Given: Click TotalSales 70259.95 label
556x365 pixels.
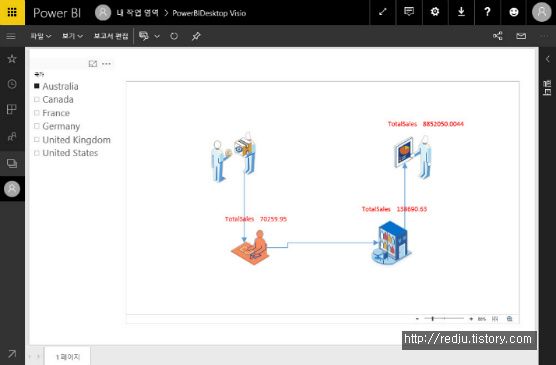Looking at the screenshot, I should [x=256, y=219].
